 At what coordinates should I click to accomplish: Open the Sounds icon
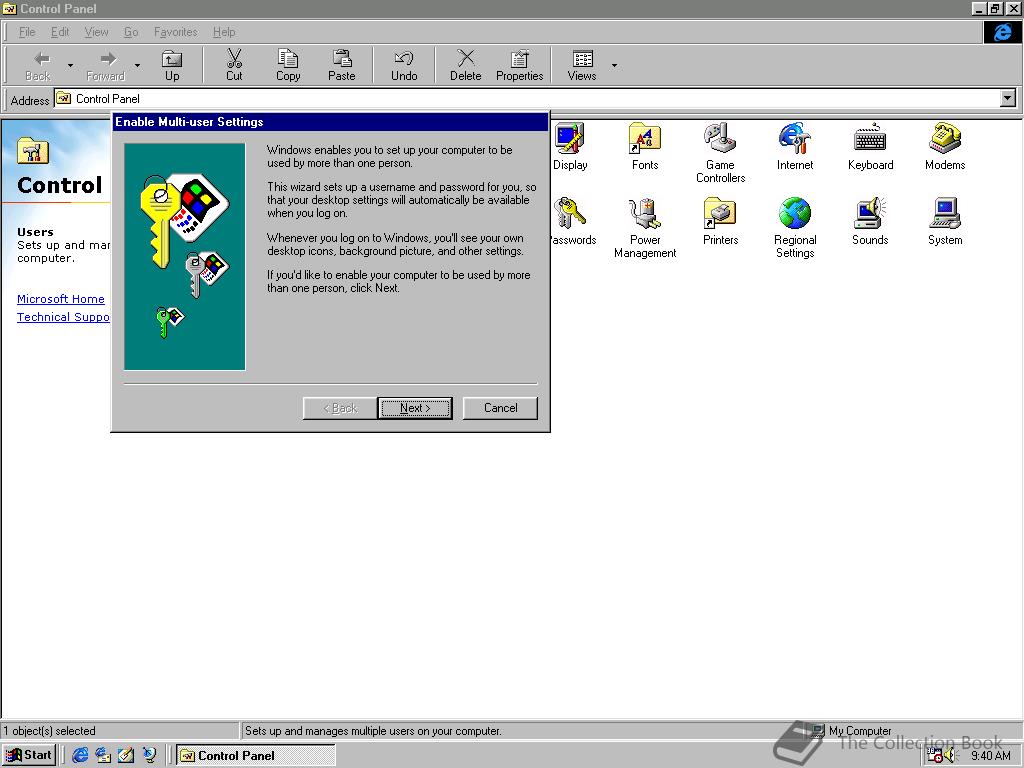[x=870, y=222]
